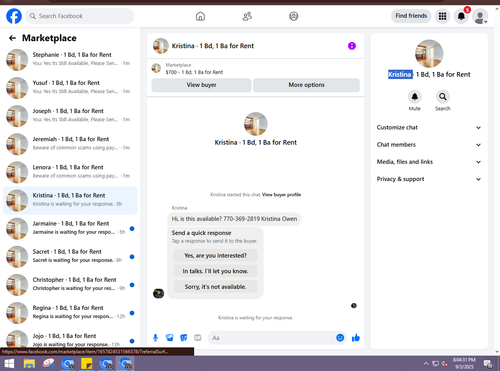Image resolution: width=500 pixels, height=371 pixels.
Task: Open the Windows Start menu
Action: (x=9, y=363)
